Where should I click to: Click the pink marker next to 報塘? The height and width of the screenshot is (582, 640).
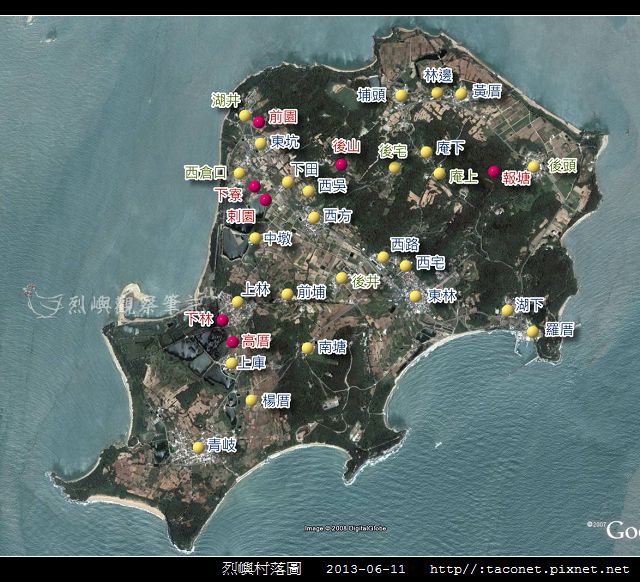494,172
